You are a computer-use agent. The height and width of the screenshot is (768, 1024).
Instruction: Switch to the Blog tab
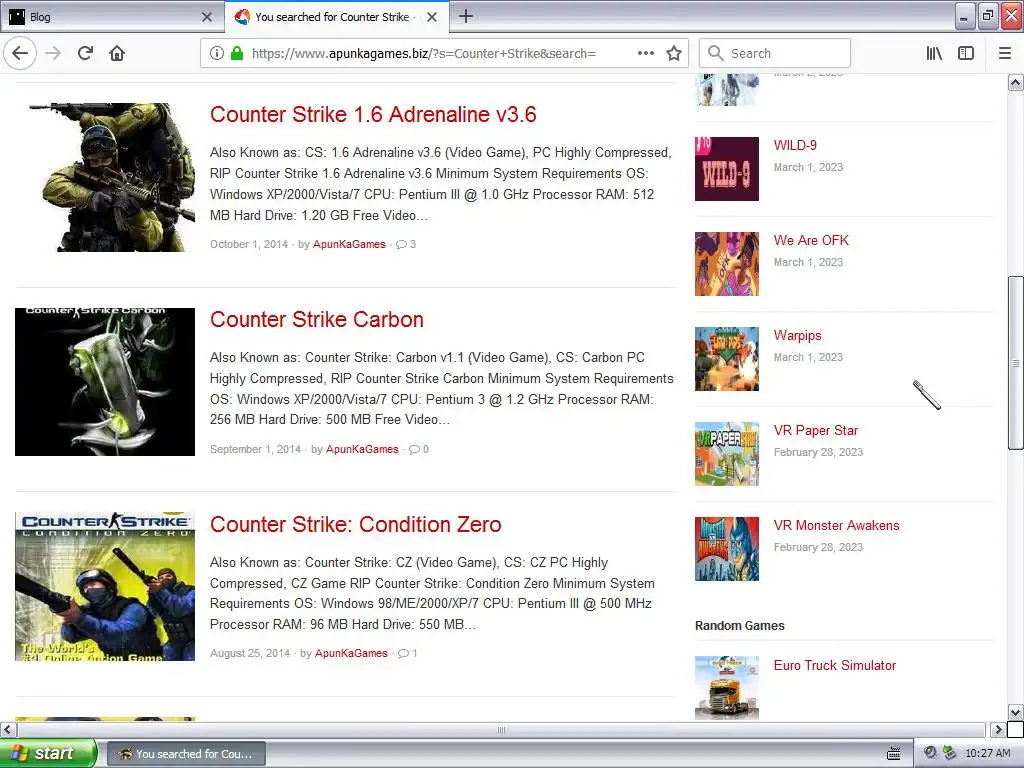(111, 17)
